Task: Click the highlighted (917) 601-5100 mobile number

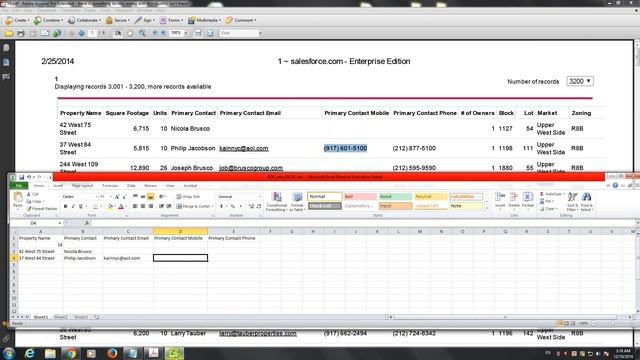Action: click(x=346, y=148)
